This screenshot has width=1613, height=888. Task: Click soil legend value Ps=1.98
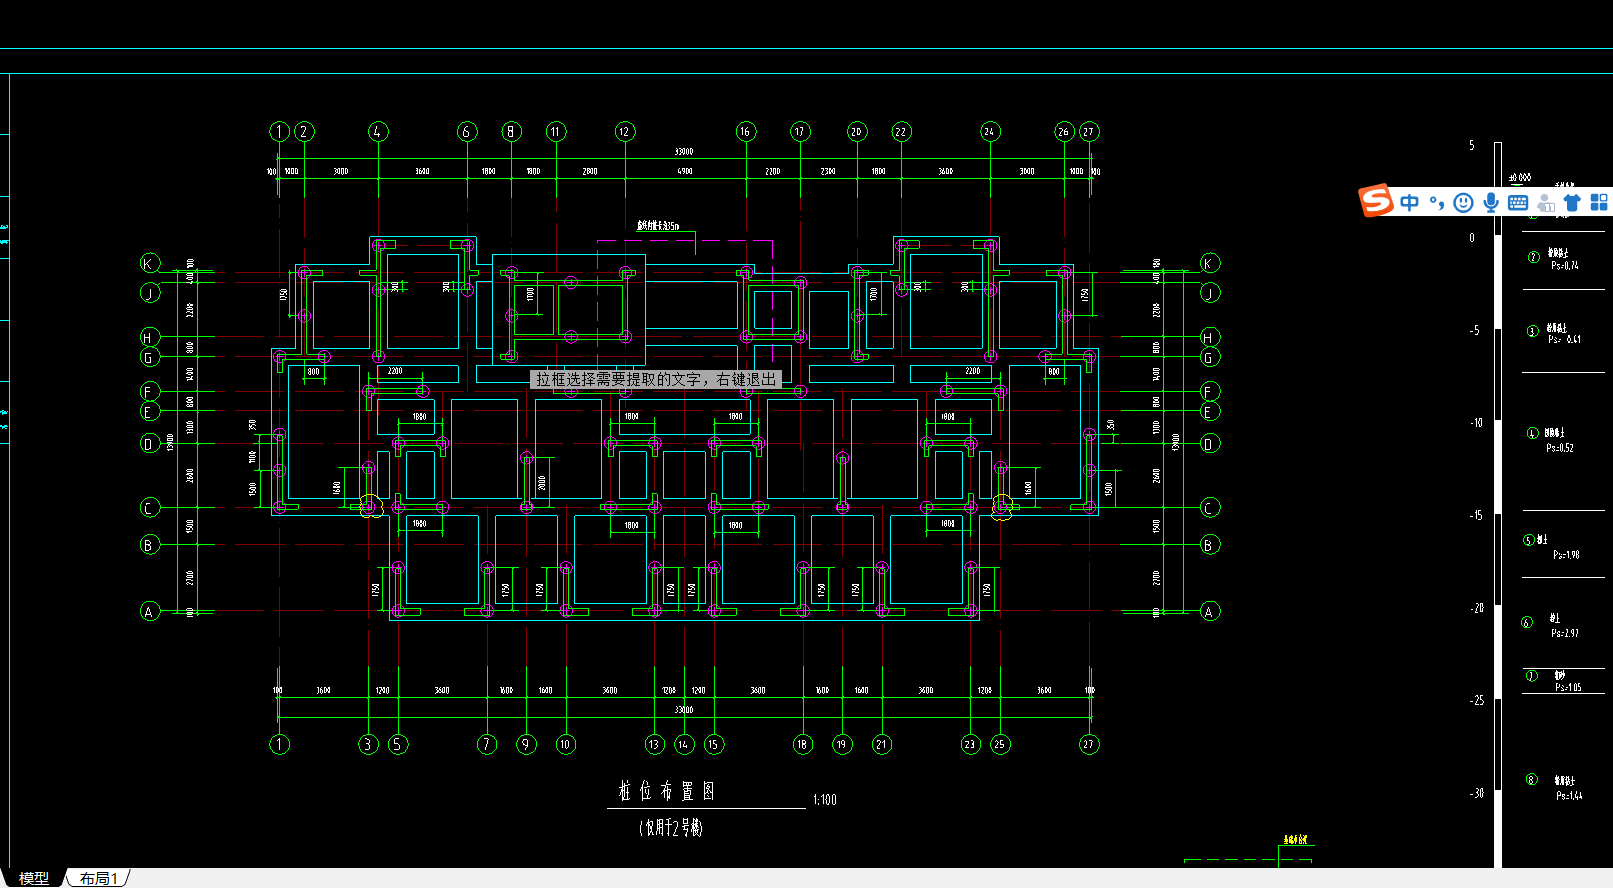pyautogui.click(x=1567, y=555)
